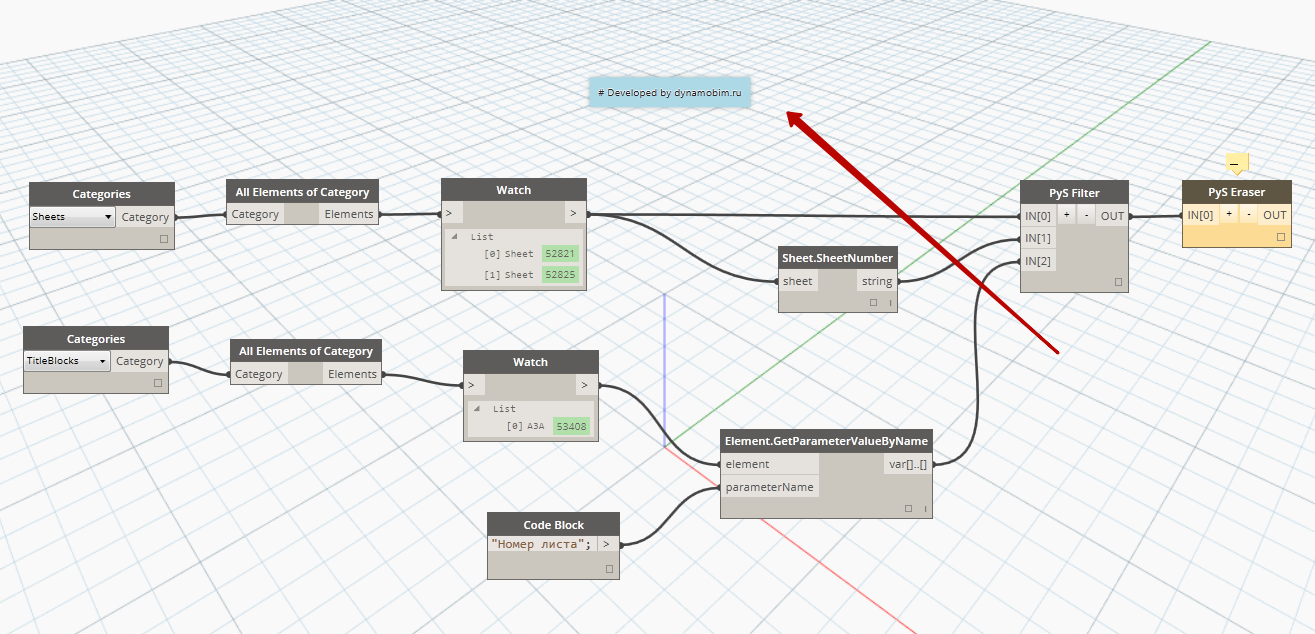
Task: Click the small square icon on Element.GetParameterValueByName node
Action: tap(908, 508)
